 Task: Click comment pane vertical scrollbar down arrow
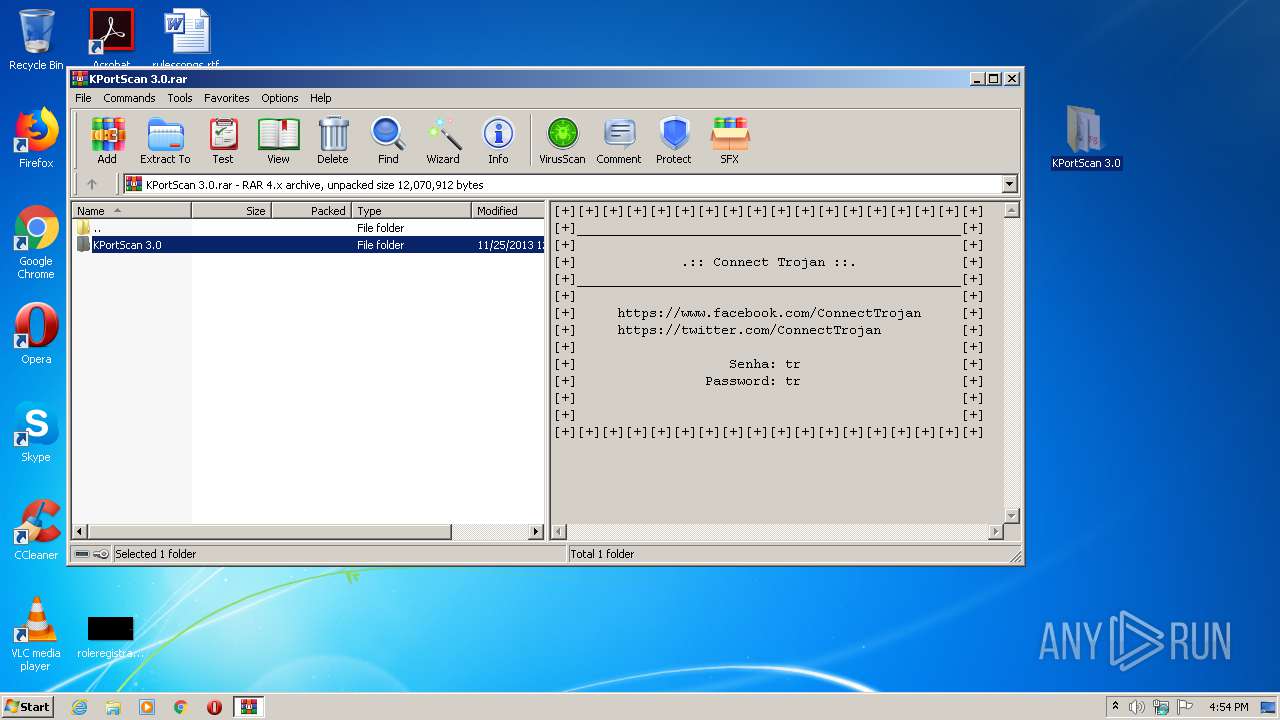coord(1011,516)
